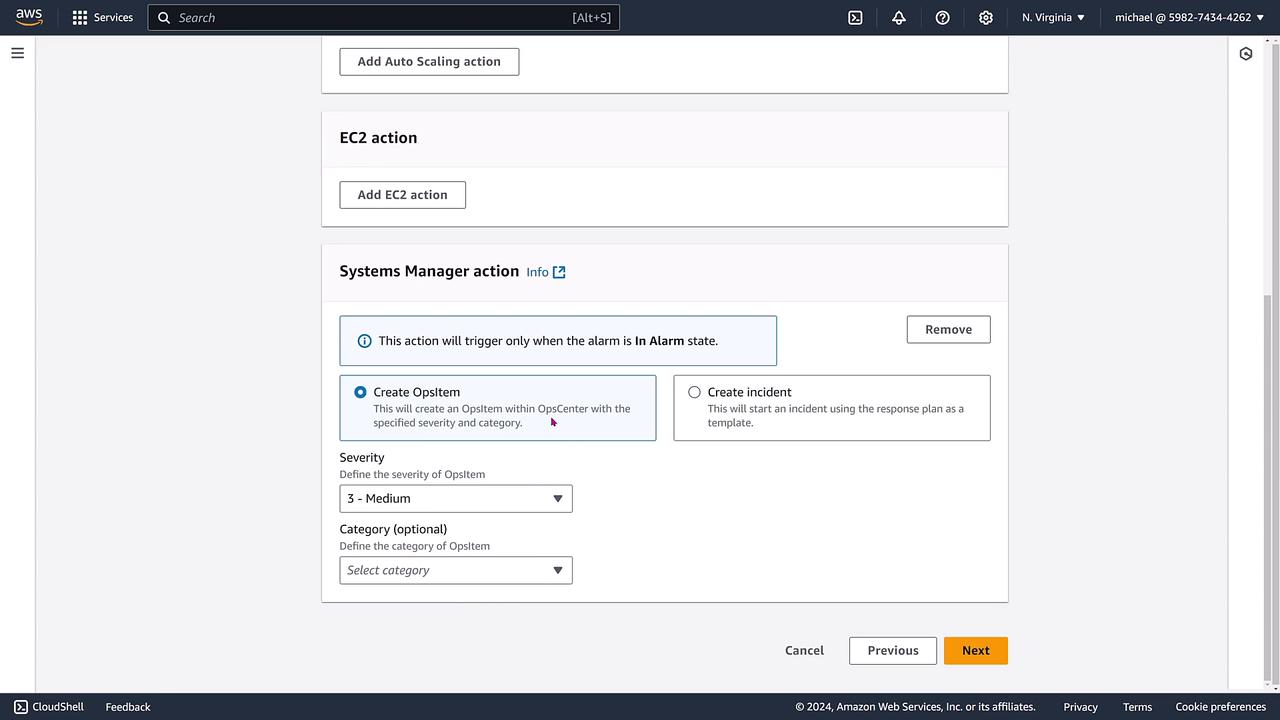
Task: Open the Services grid menu
Action: click(x=80, y=18)
